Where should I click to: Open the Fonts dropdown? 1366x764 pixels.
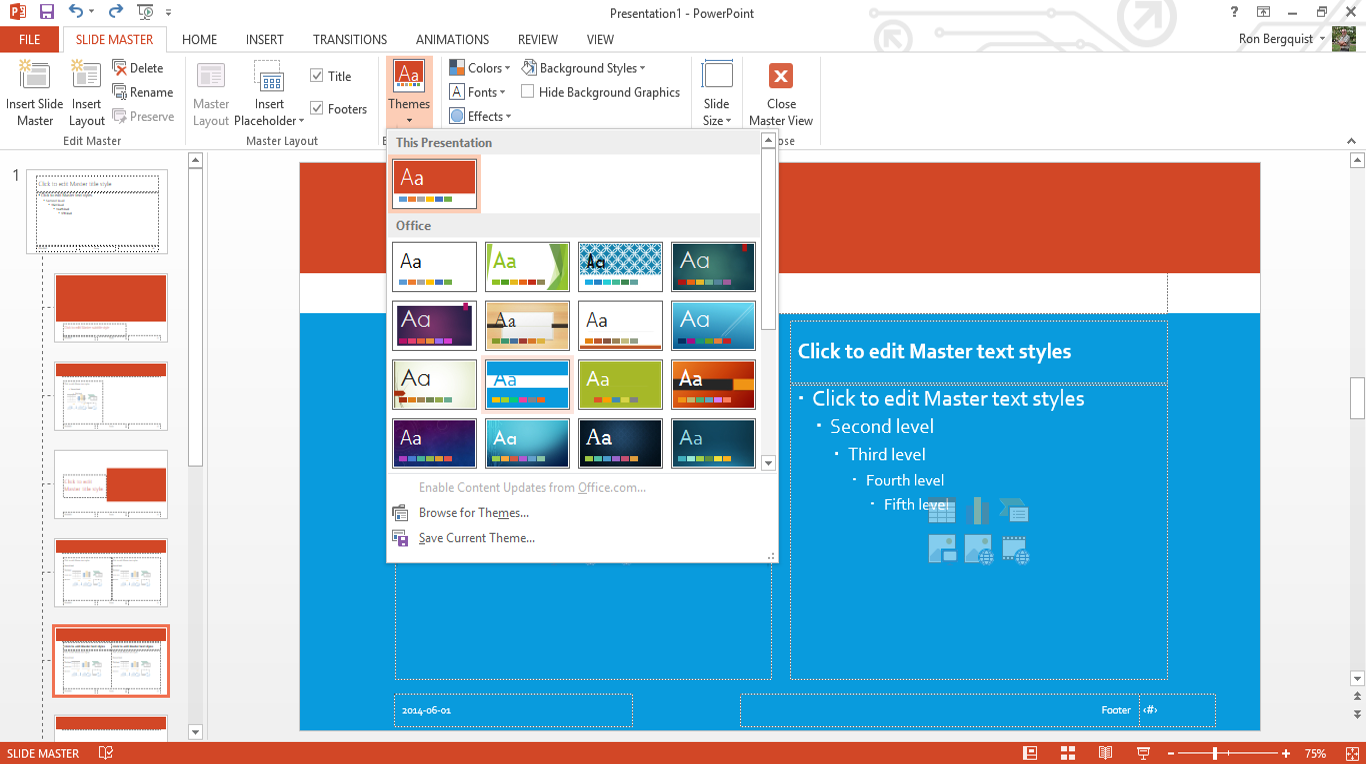[x=478, y=92]
